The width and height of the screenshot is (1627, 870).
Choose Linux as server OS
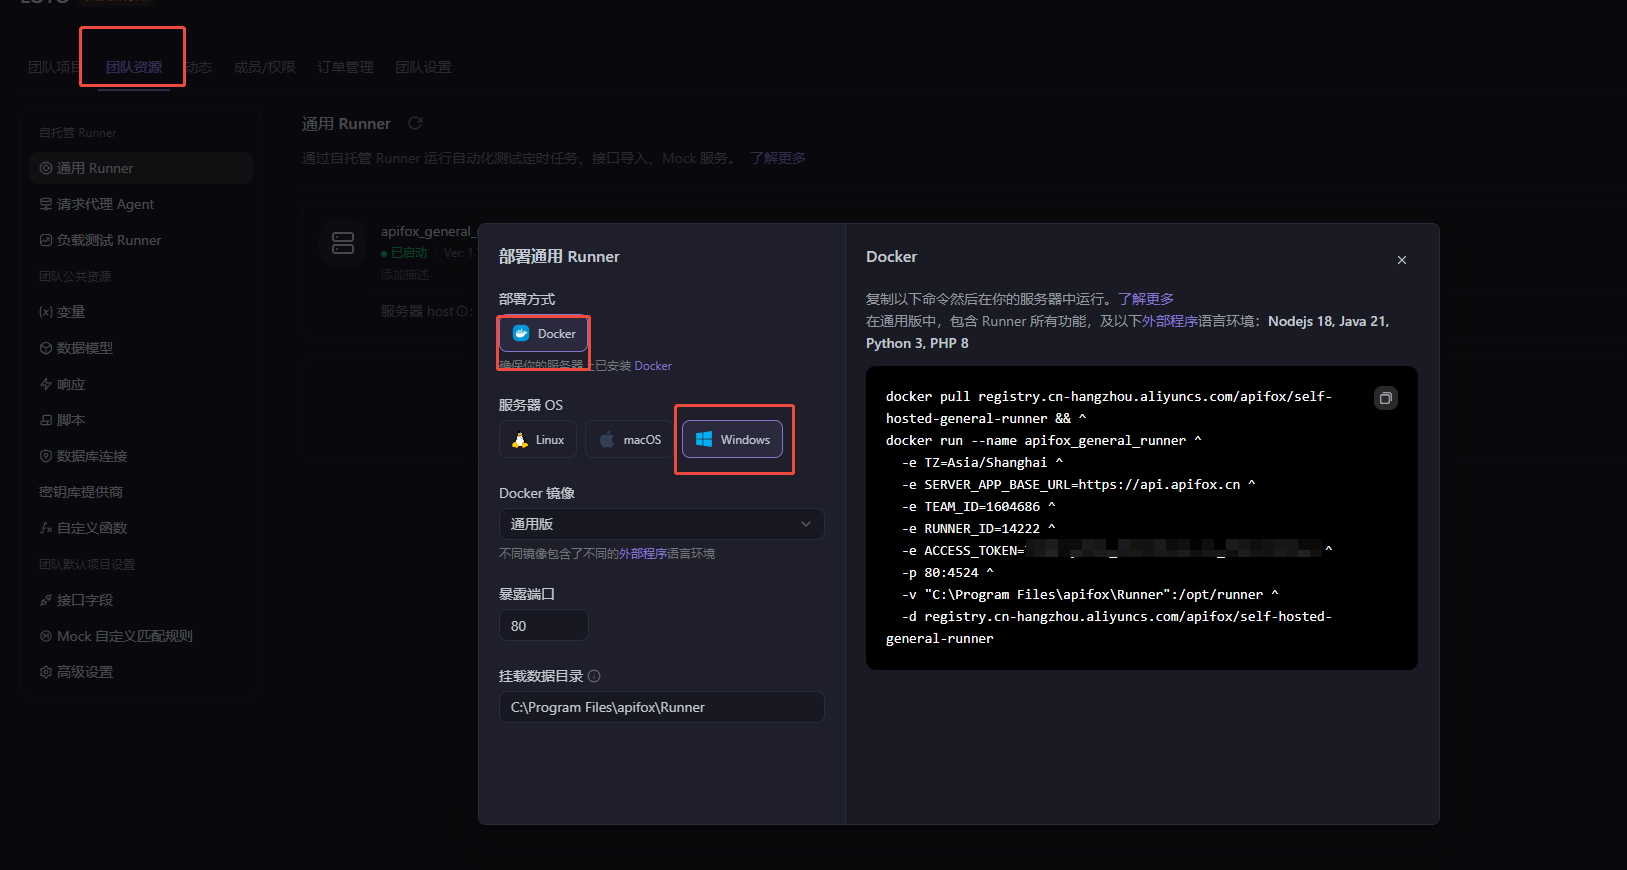pos(538,440)
